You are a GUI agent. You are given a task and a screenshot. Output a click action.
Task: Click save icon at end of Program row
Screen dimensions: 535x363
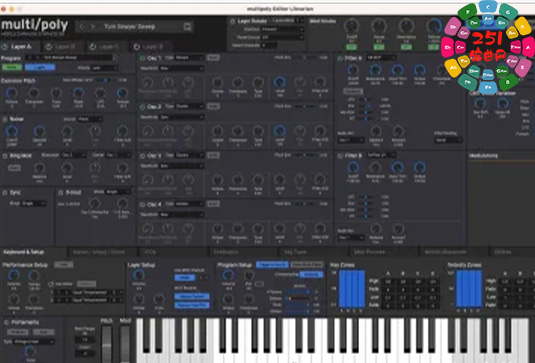click(116, 58)
